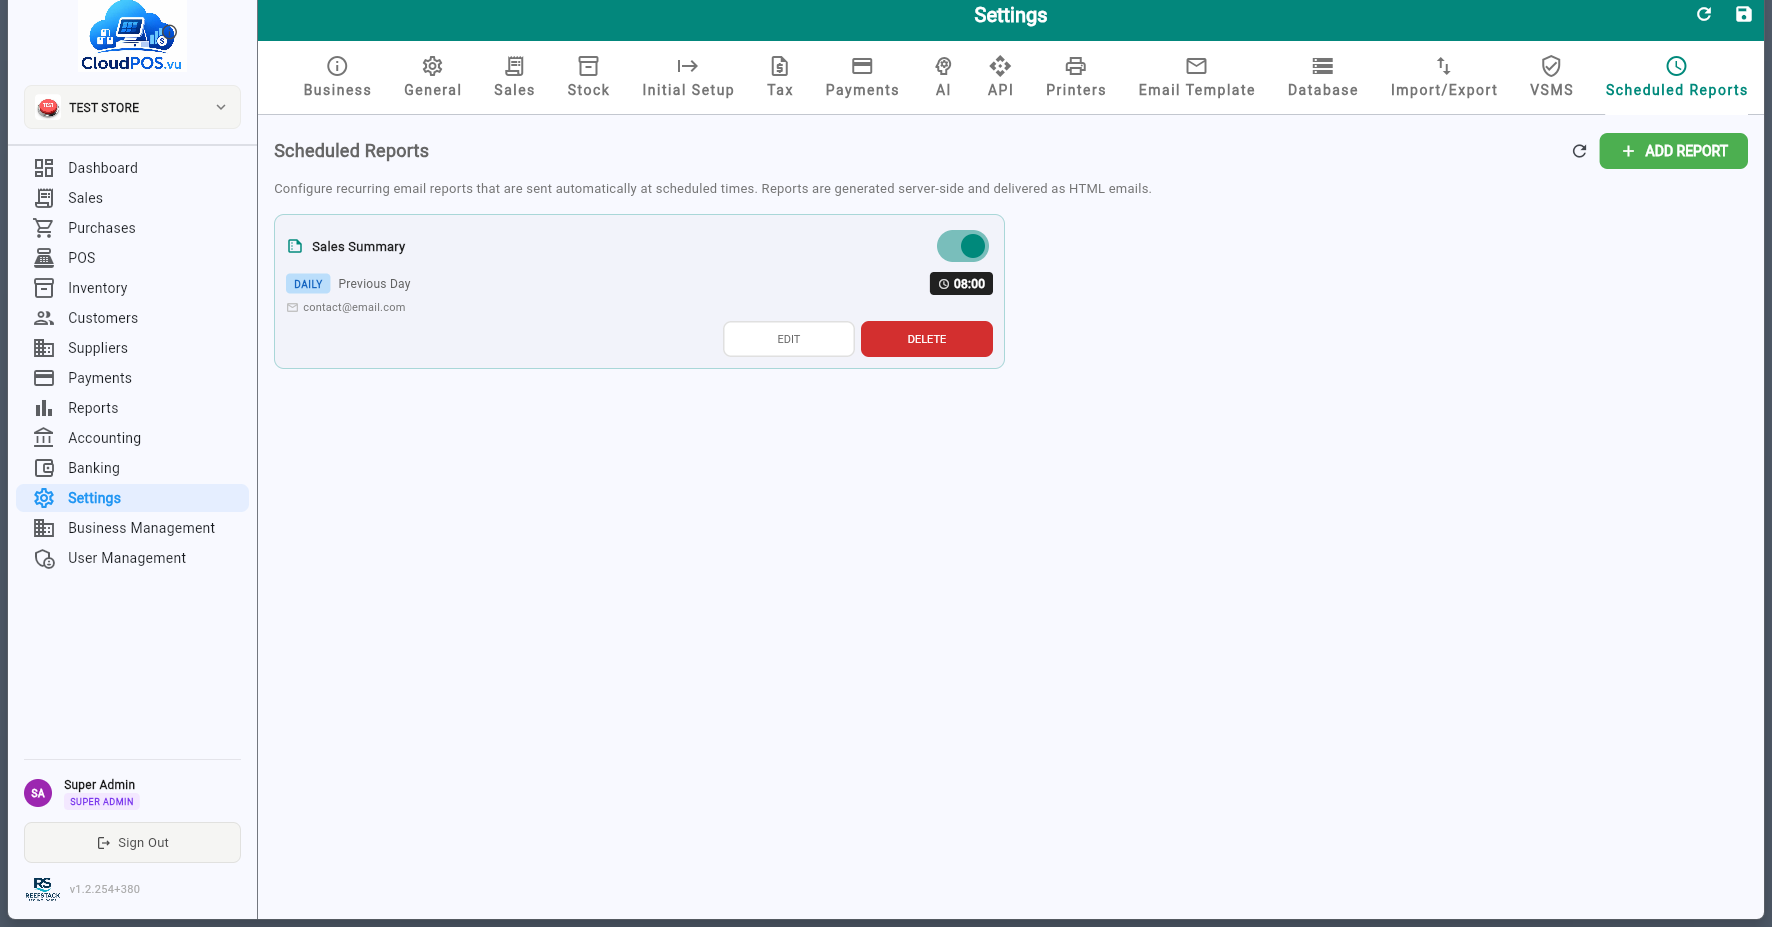This screenshot has height=927, width=1772.
Task: Switch to the Sales settings tab
Action: tap(514, 77)
